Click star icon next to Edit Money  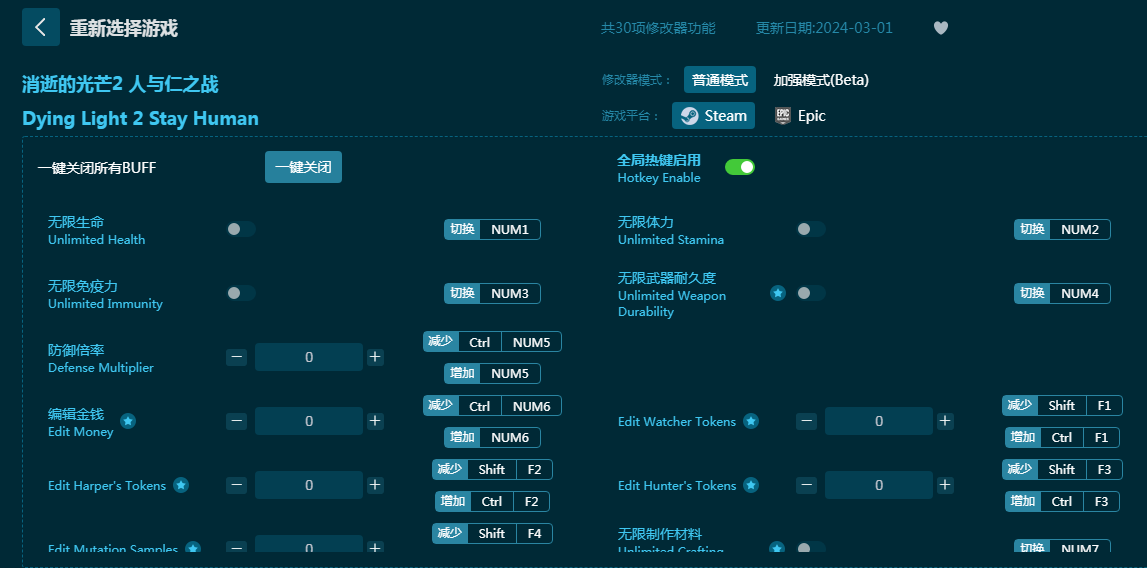click(x=128, y=421)
